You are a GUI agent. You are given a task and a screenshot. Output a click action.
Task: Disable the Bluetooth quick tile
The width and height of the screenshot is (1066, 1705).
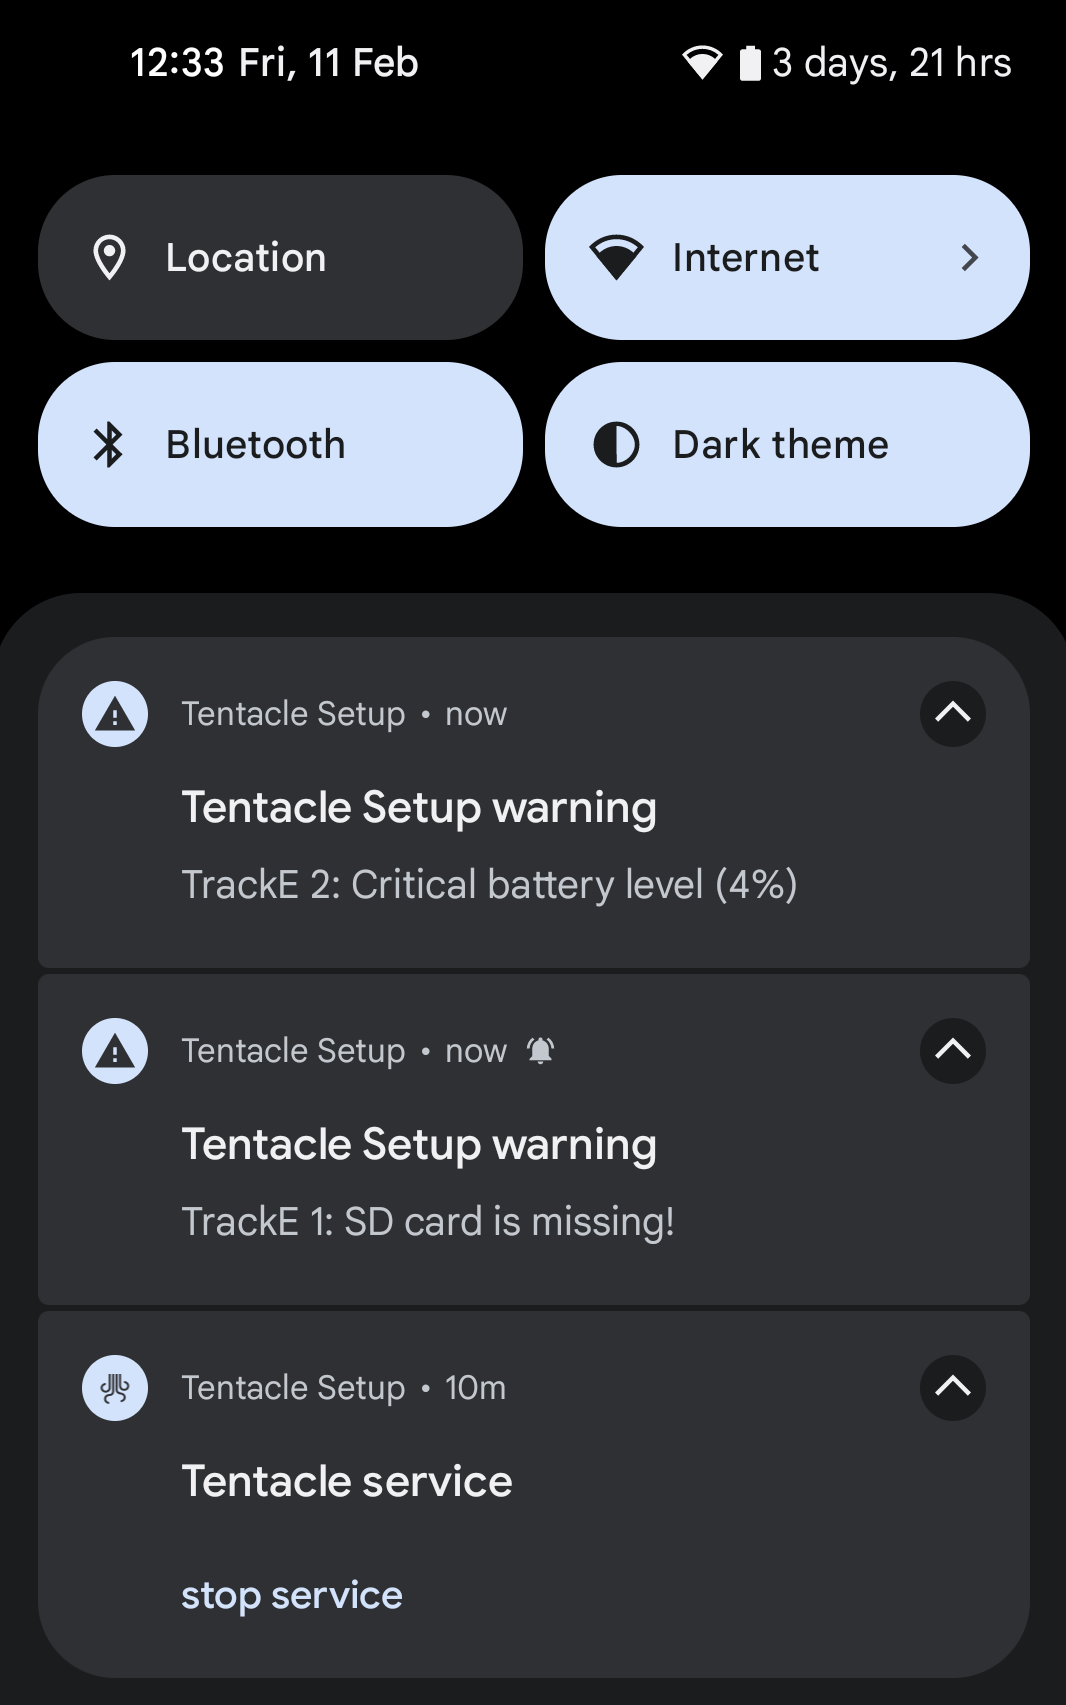(x=280, y=445)
